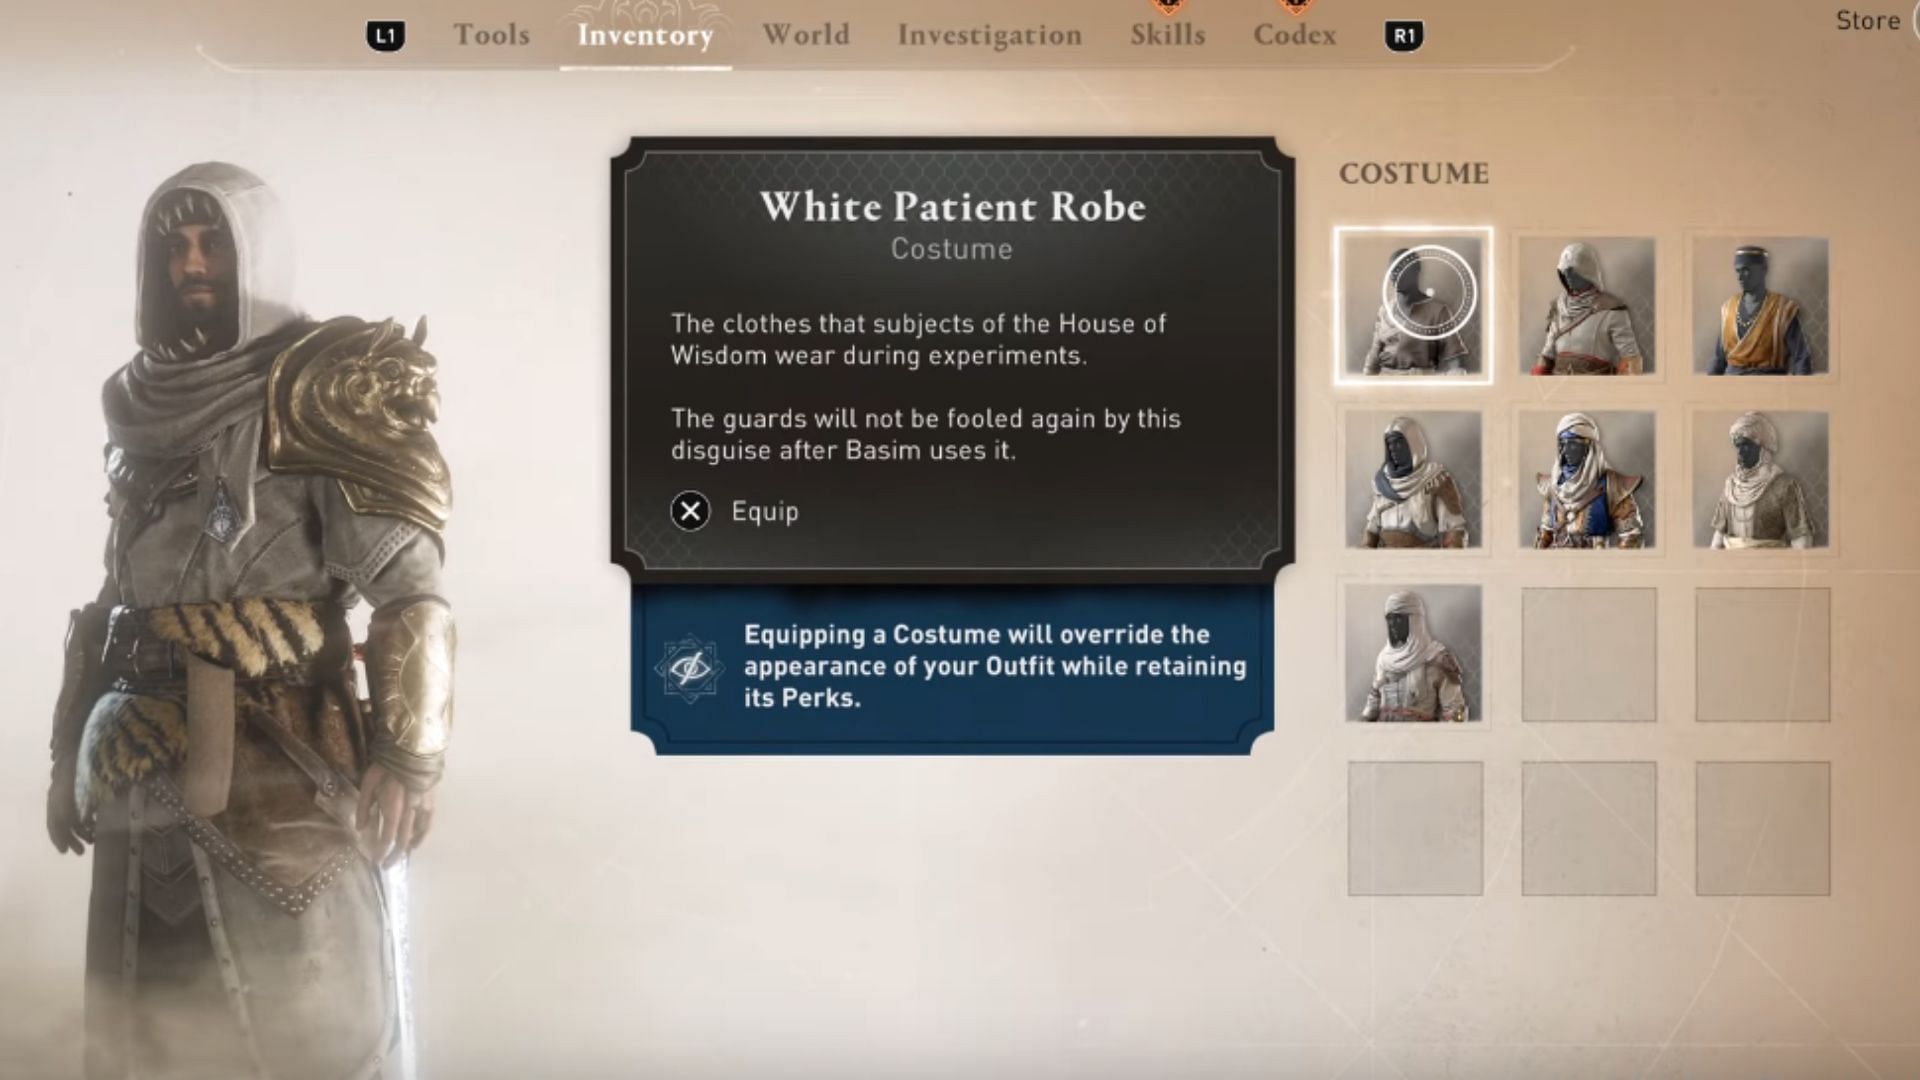Click the R1 next-tab button icon
The height and width of the screenshot is (1080, 1920).
pyautogui.click(x=1404, y=36)
